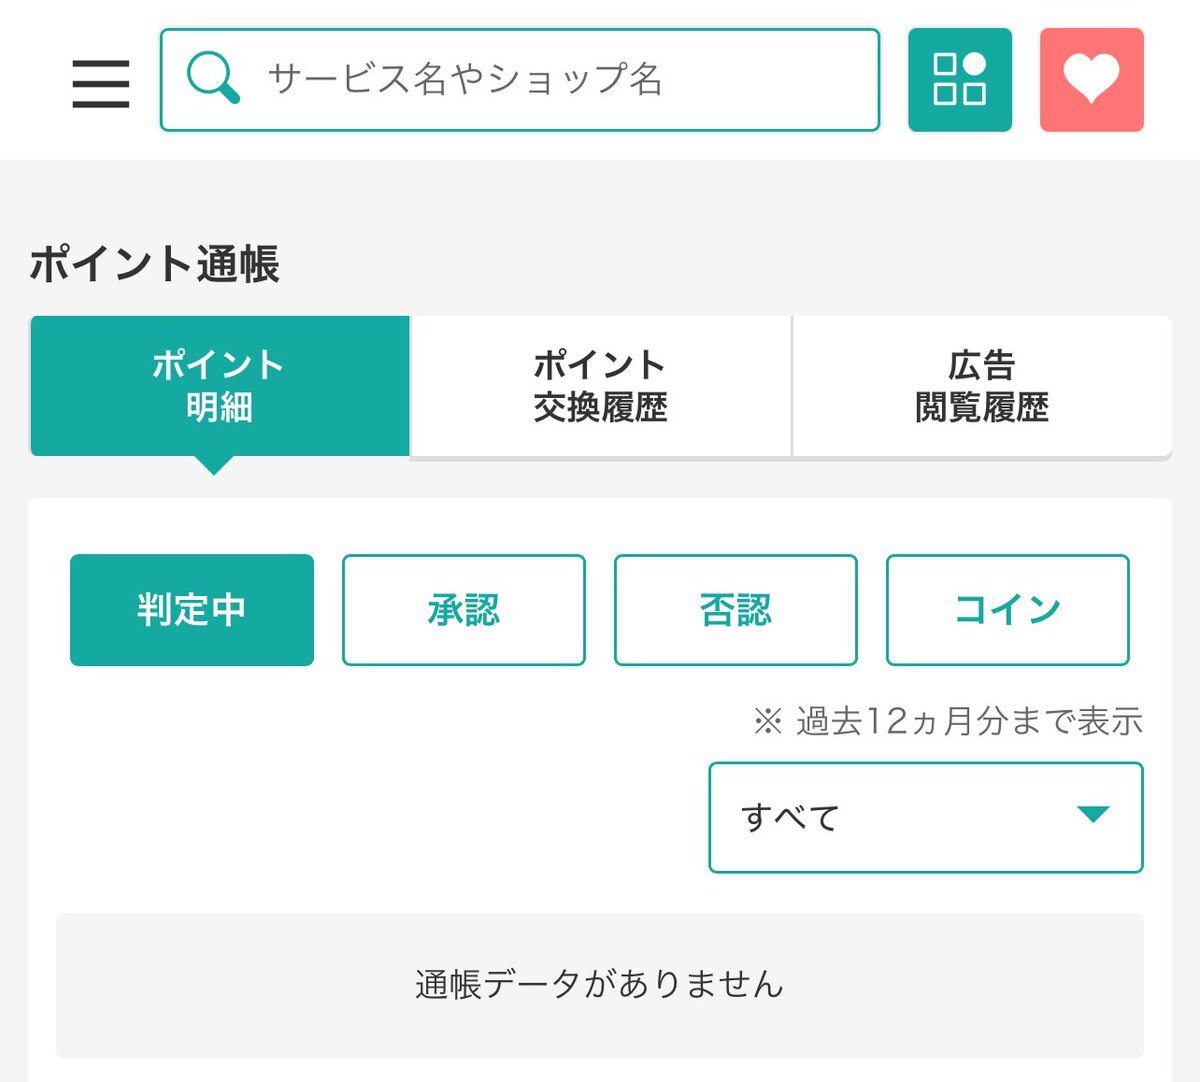Image resolution: width=1200 pixels, height=1082 pixels.
Task: Click the magnifying glass search icon
Action: pos(213,78)
